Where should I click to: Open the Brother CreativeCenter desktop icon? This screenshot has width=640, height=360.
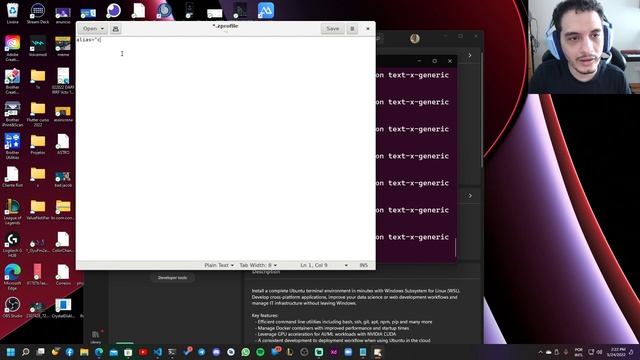click(x=13, y=81)
